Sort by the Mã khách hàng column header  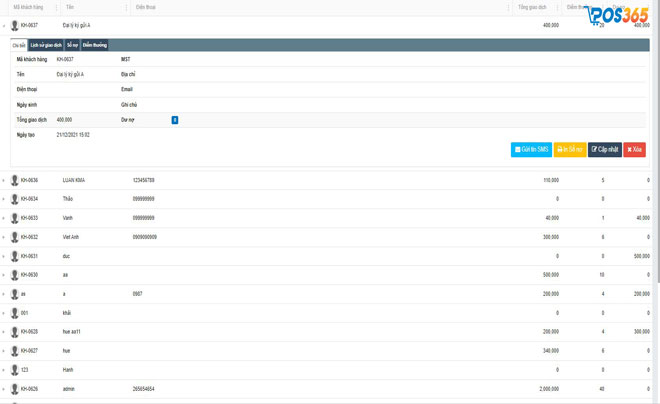point(28,7)
